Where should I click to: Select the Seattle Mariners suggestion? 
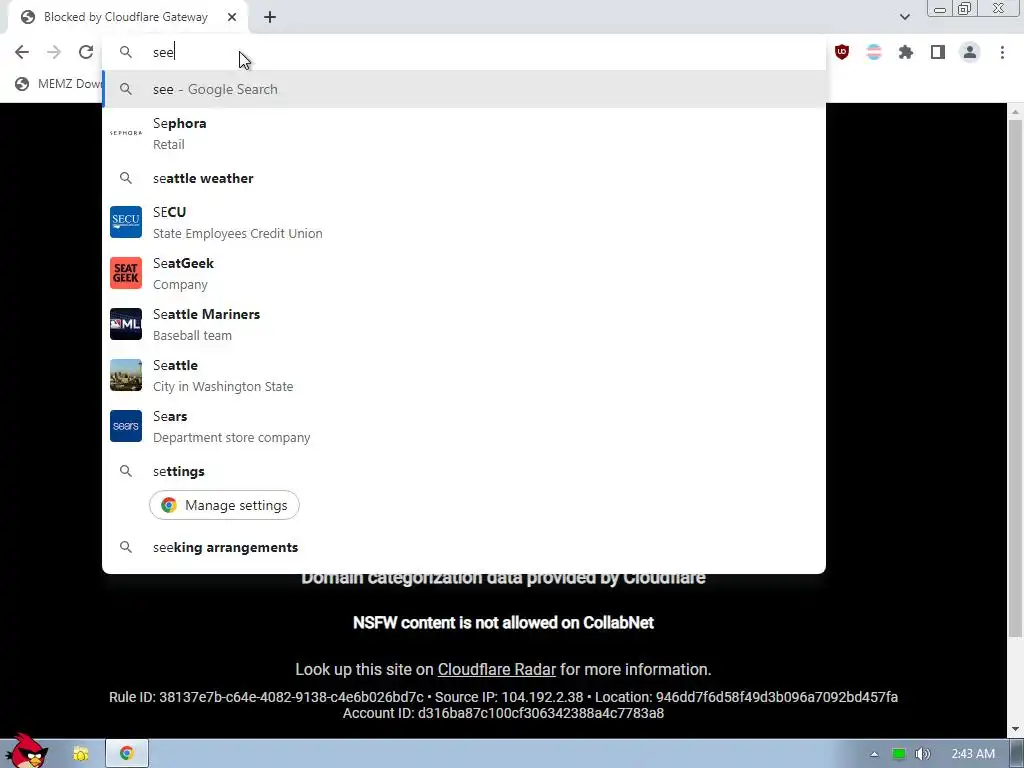(464, 325)
